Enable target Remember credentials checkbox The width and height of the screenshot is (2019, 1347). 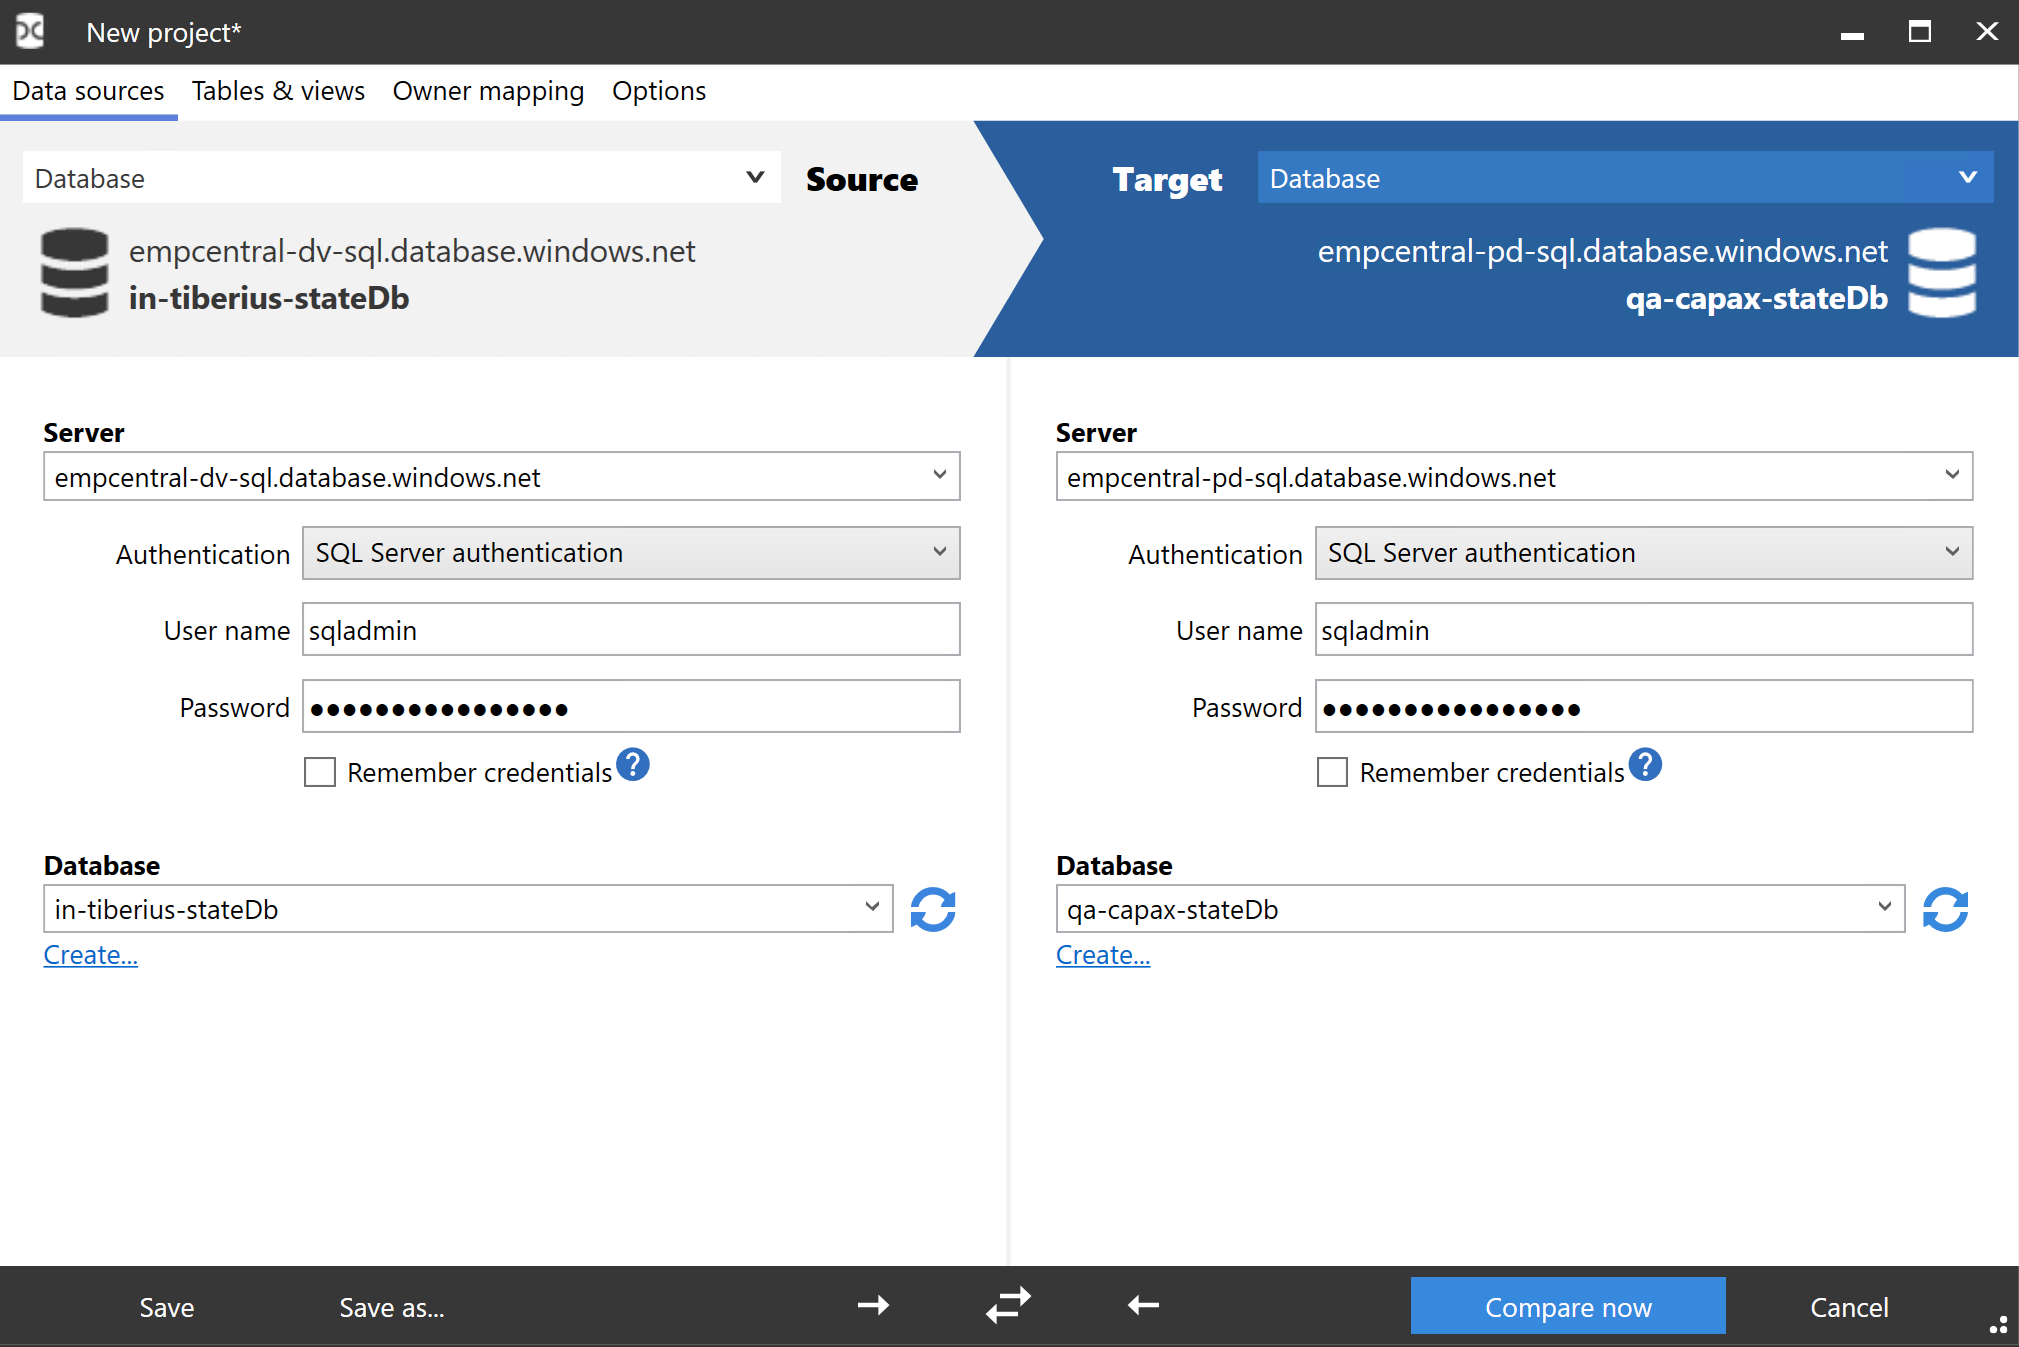click(x=1332, y=772)
